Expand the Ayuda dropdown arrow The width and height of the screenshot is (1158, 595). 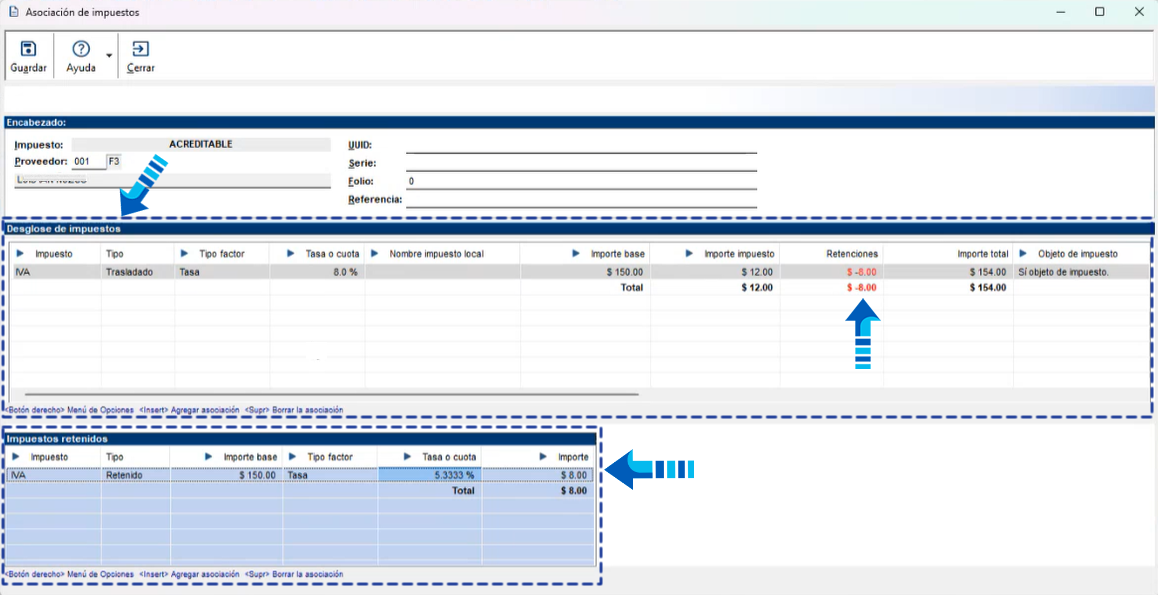108,57
